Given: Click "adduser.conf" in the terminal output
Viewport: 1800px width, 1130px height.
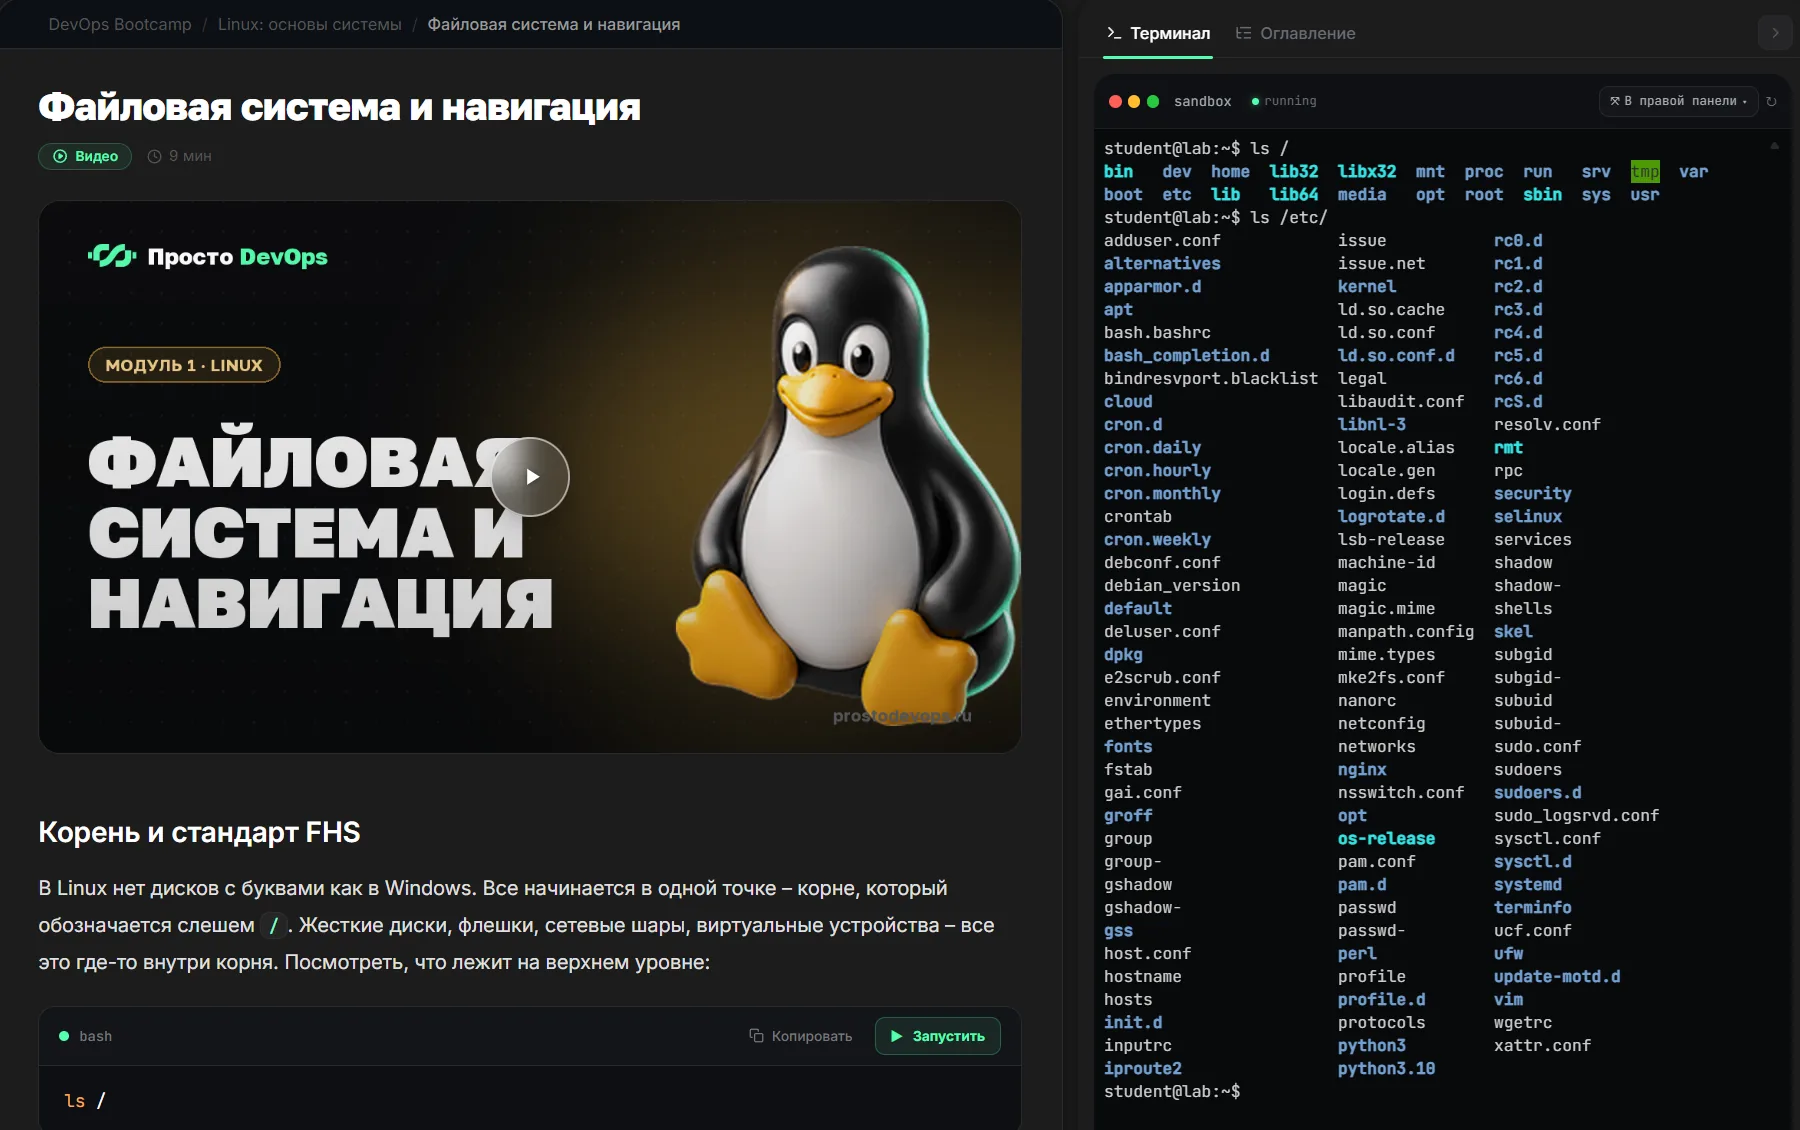Looking at the screenshot, I should click(1162, 241).
